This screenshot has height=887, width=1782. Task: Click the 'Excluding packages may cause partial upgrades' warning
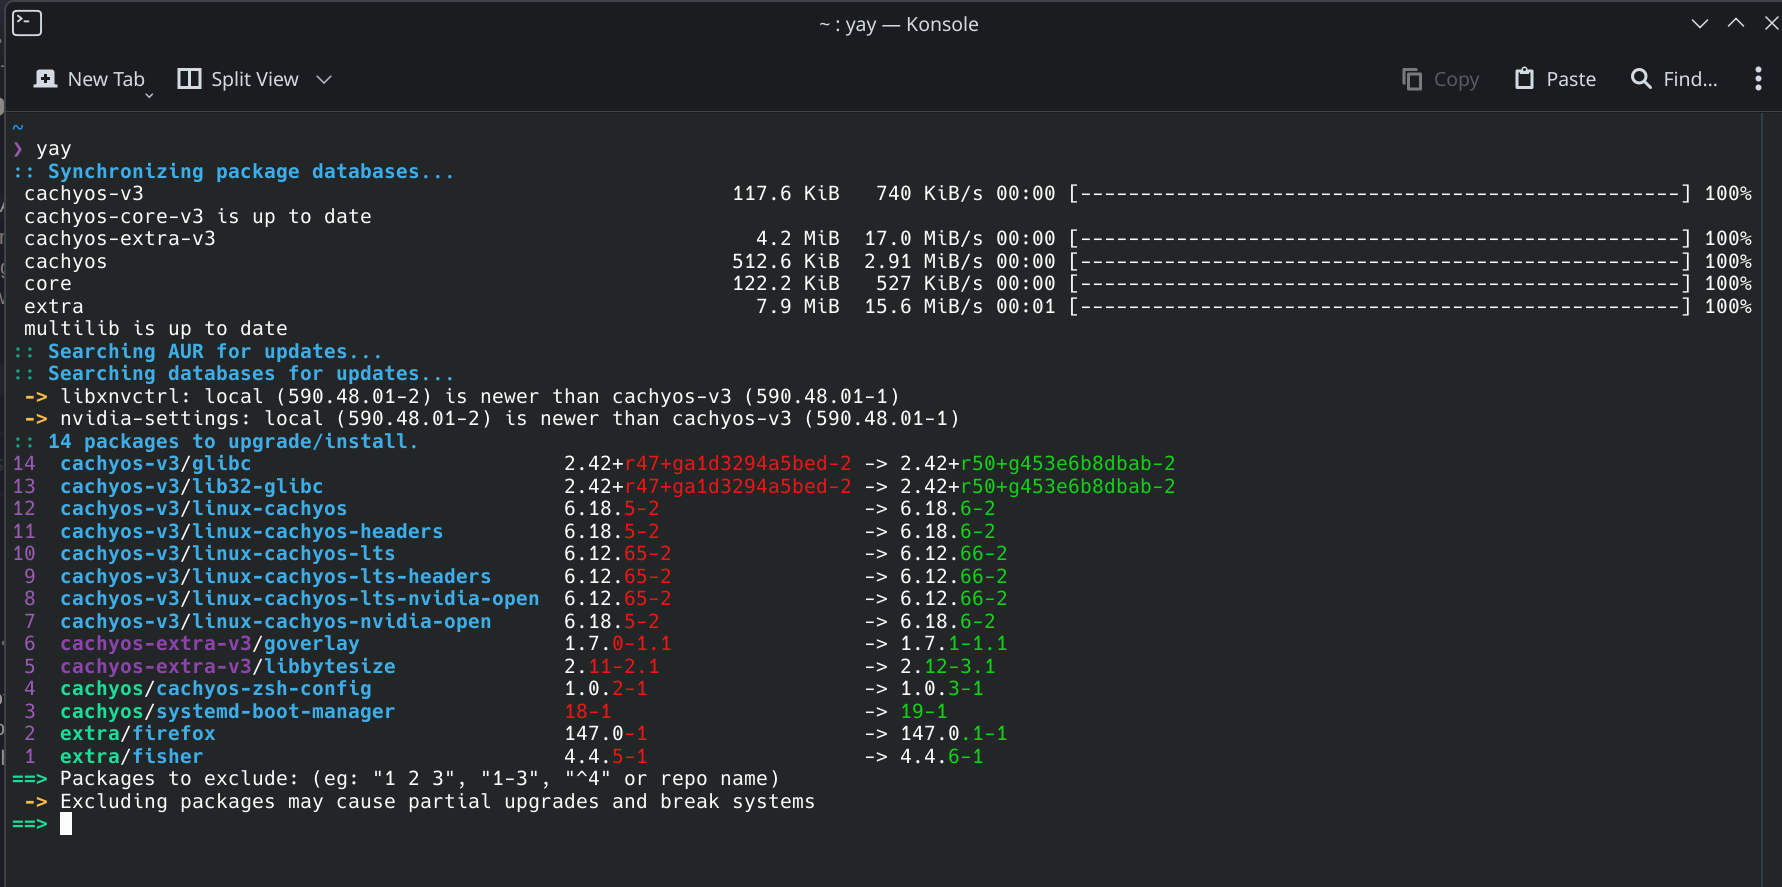coord(437,802)
